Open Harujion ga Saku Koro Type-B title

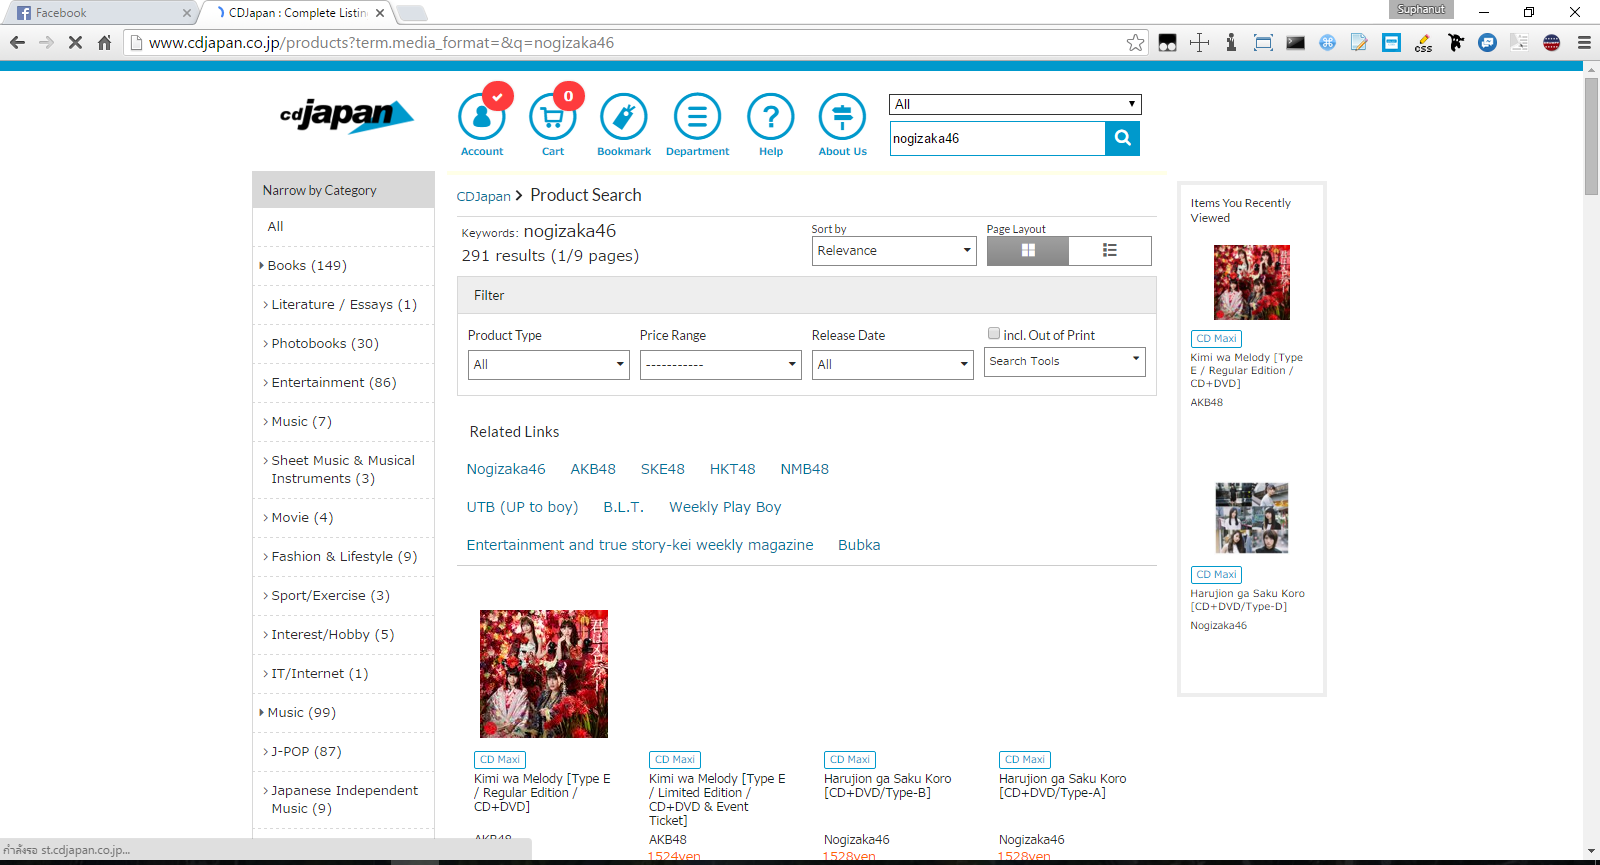888,785
